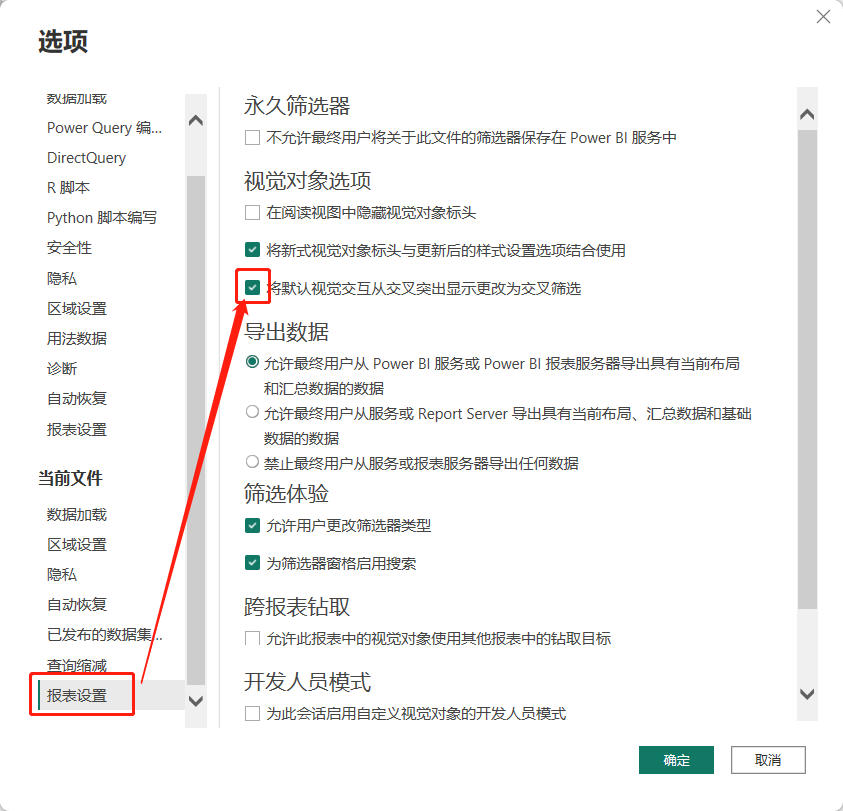Screen dimensions: 843x811
Task: Click the 确定 button
Action: (x=676, y=760)
